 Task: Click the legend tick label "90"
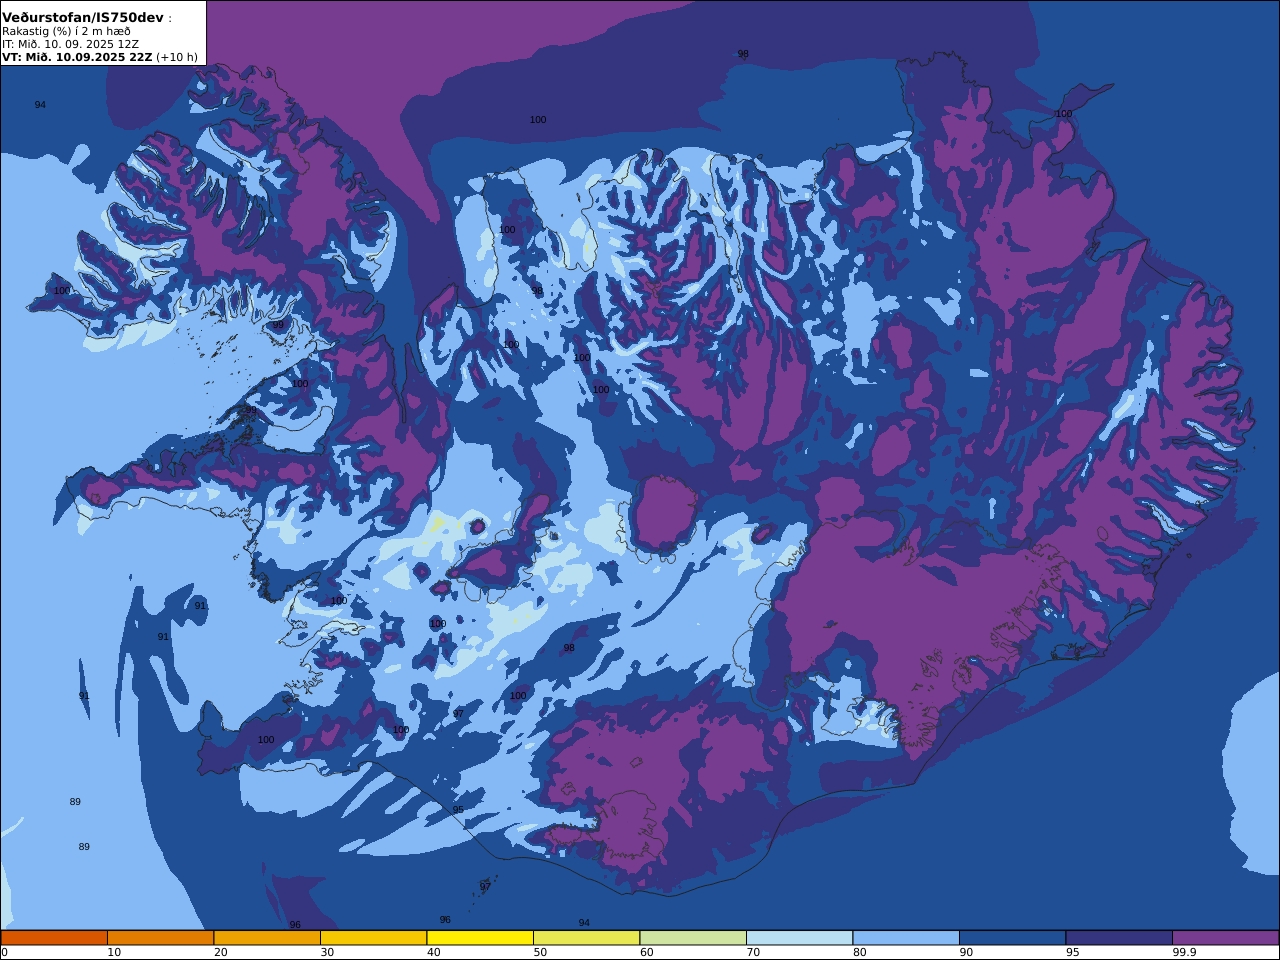click(966, 953)
